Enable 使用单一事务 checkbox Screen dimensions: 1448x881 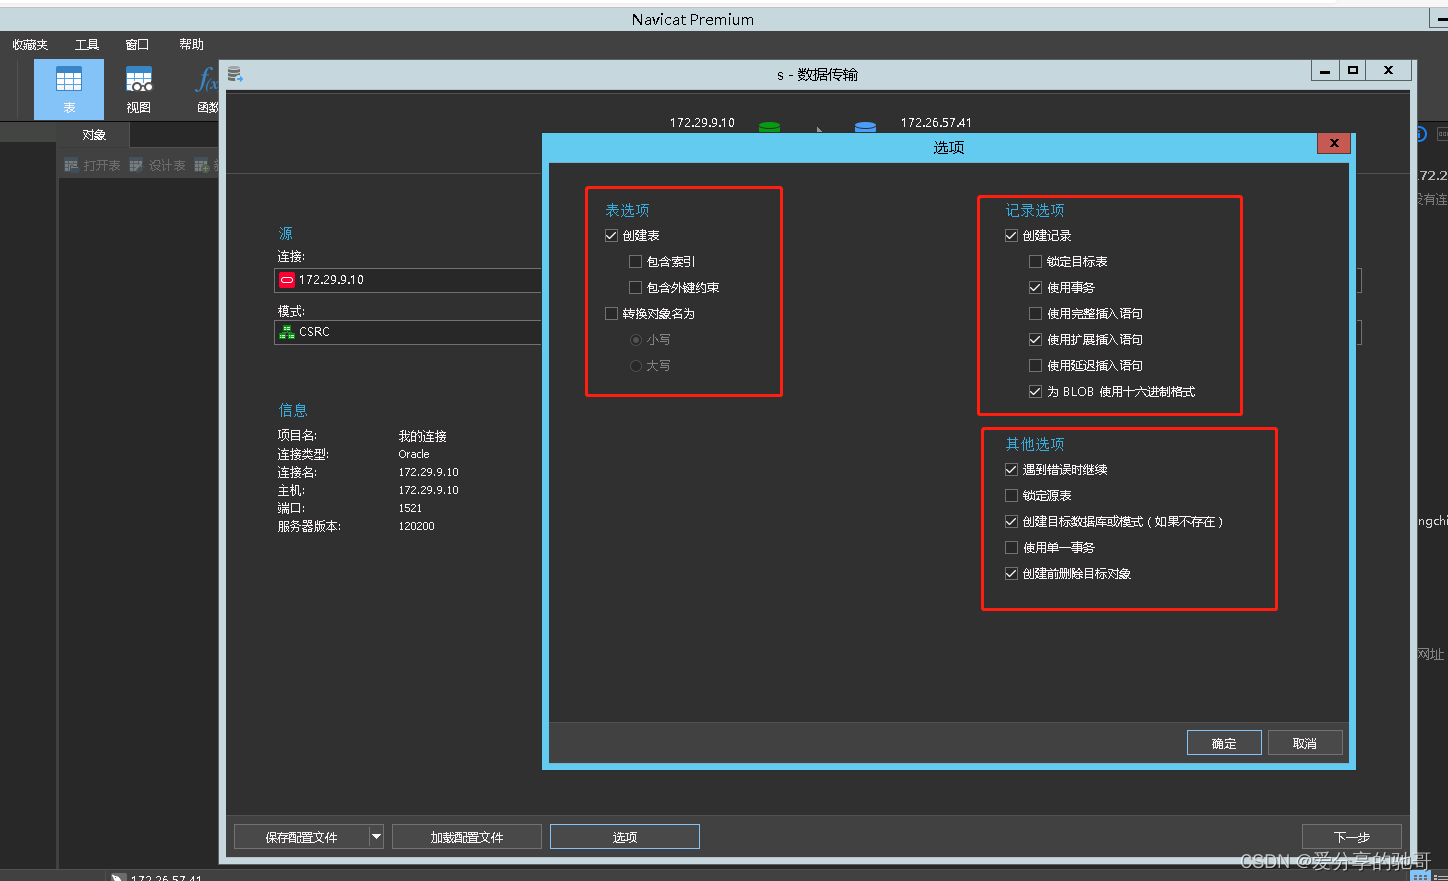[1011, 548]
